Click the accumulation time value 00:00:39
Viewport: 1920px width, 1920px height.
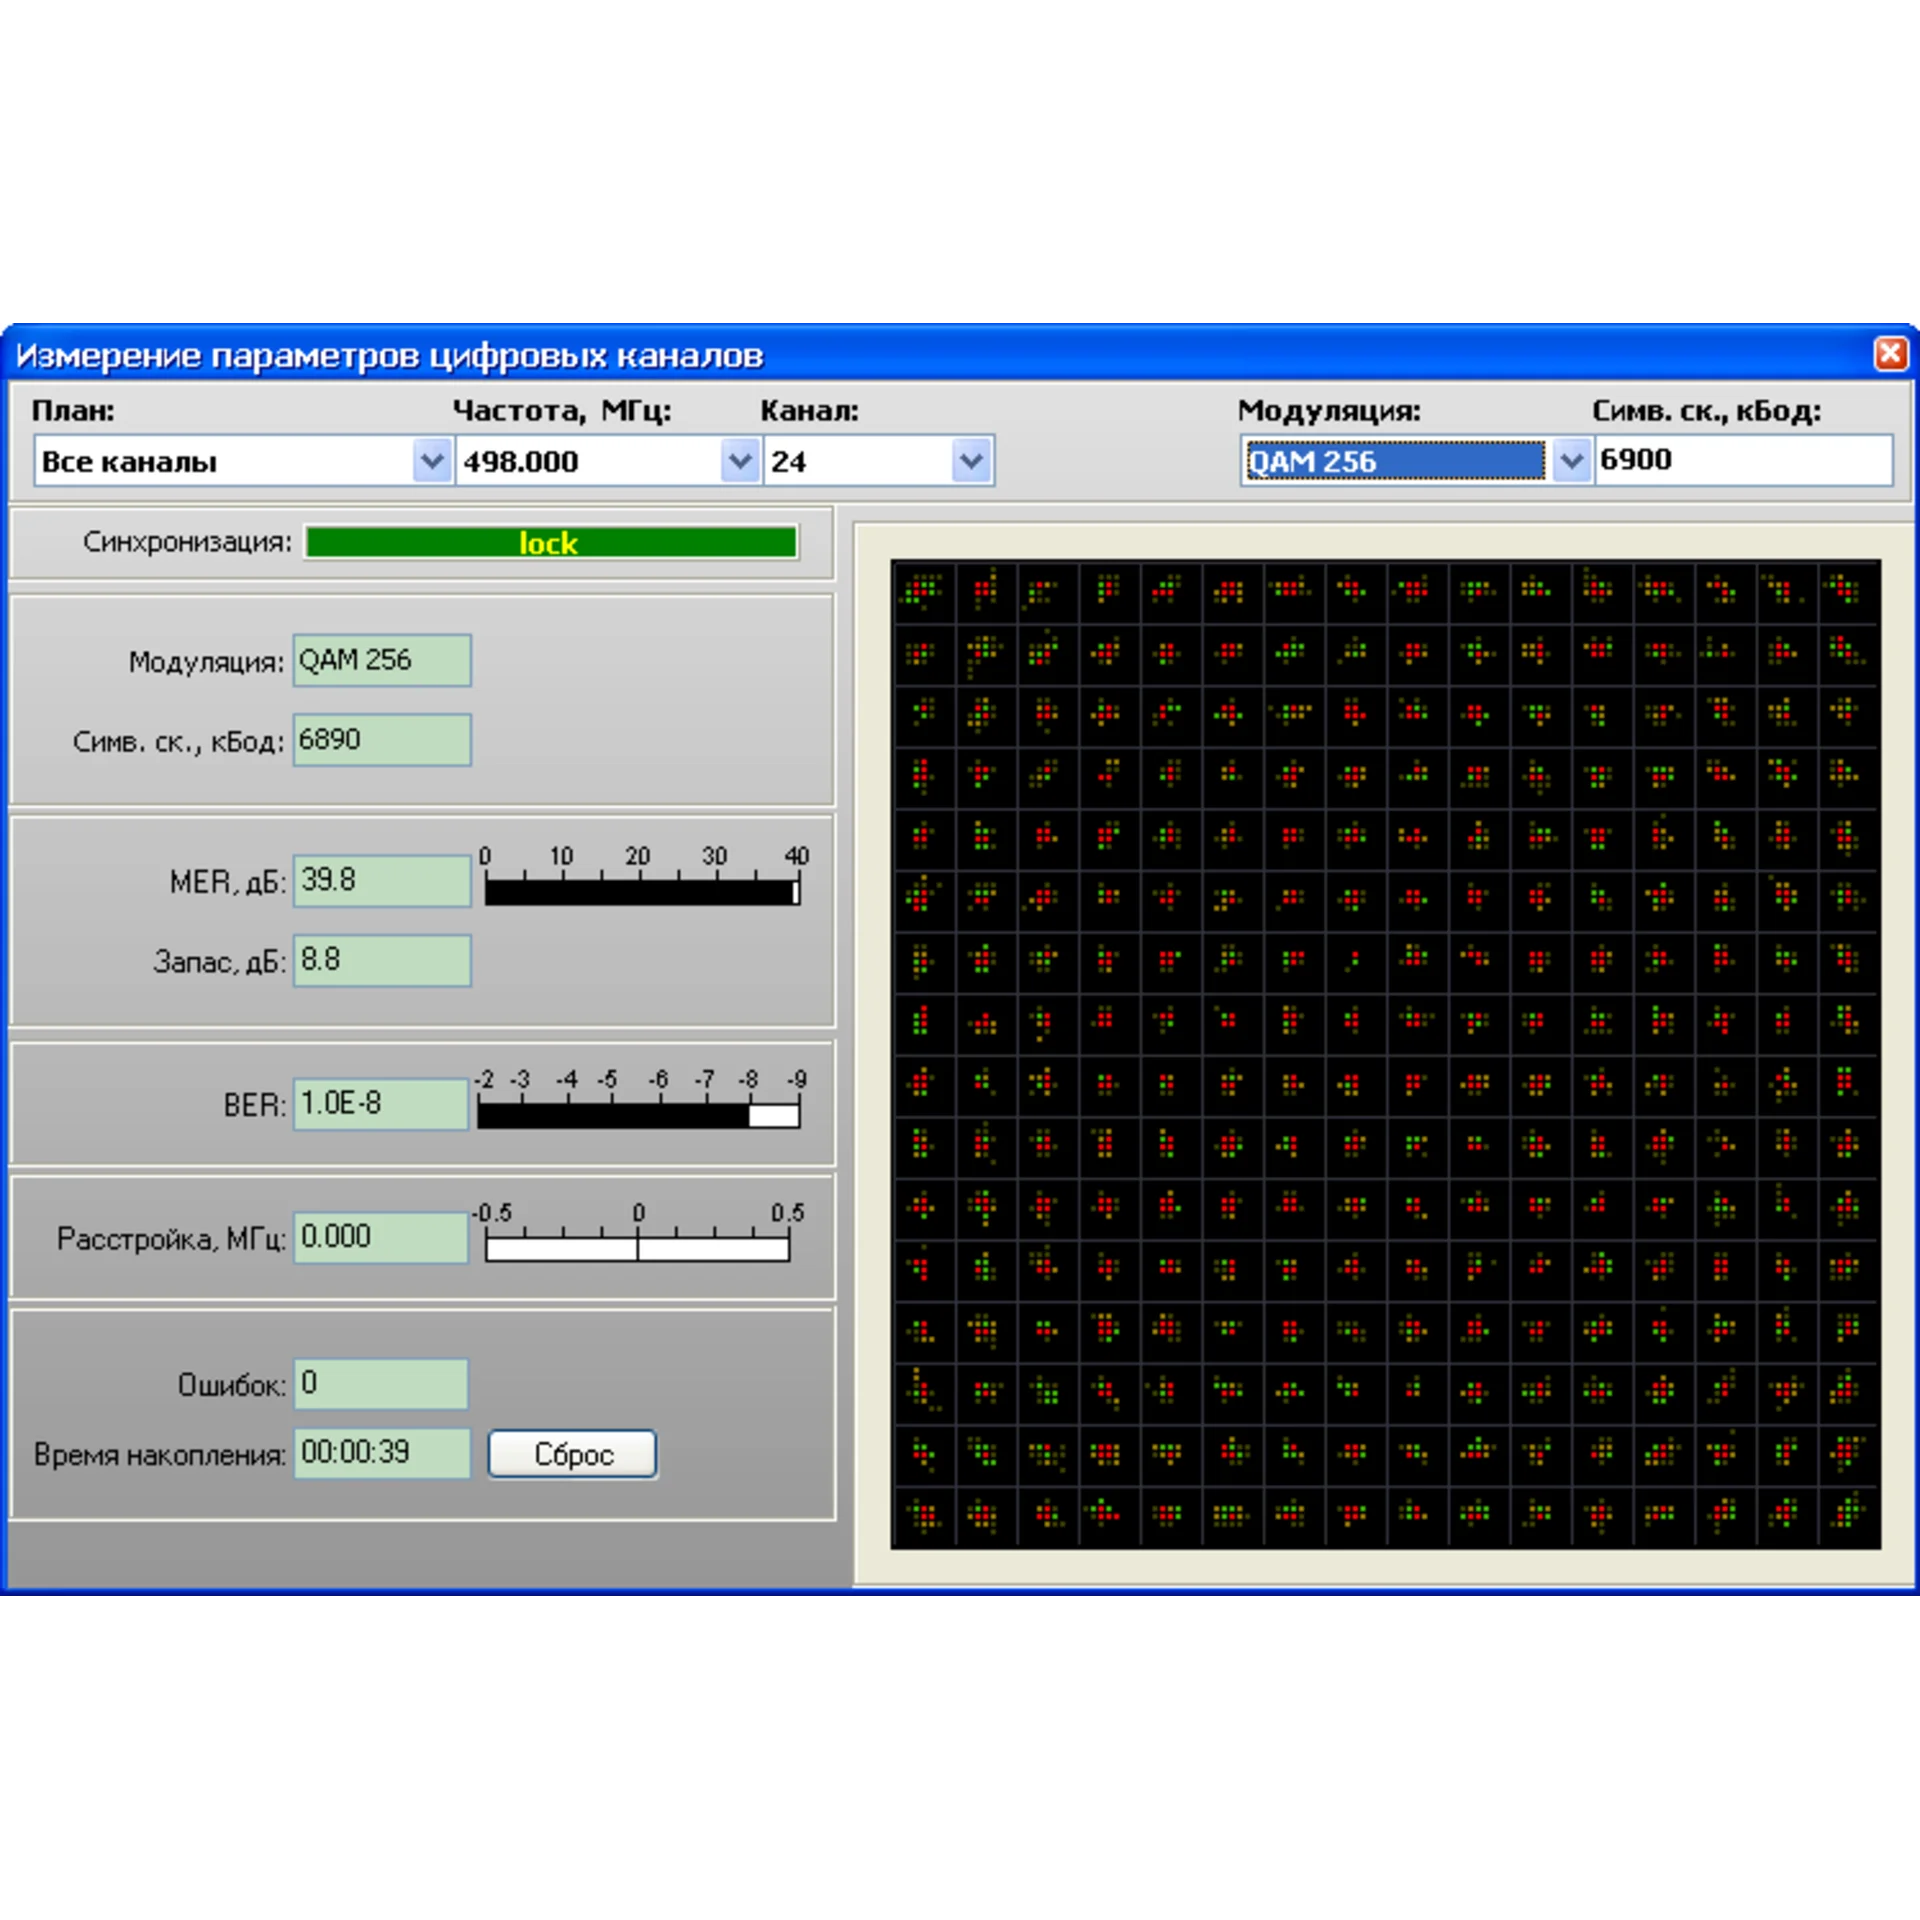click(382, 1452)
